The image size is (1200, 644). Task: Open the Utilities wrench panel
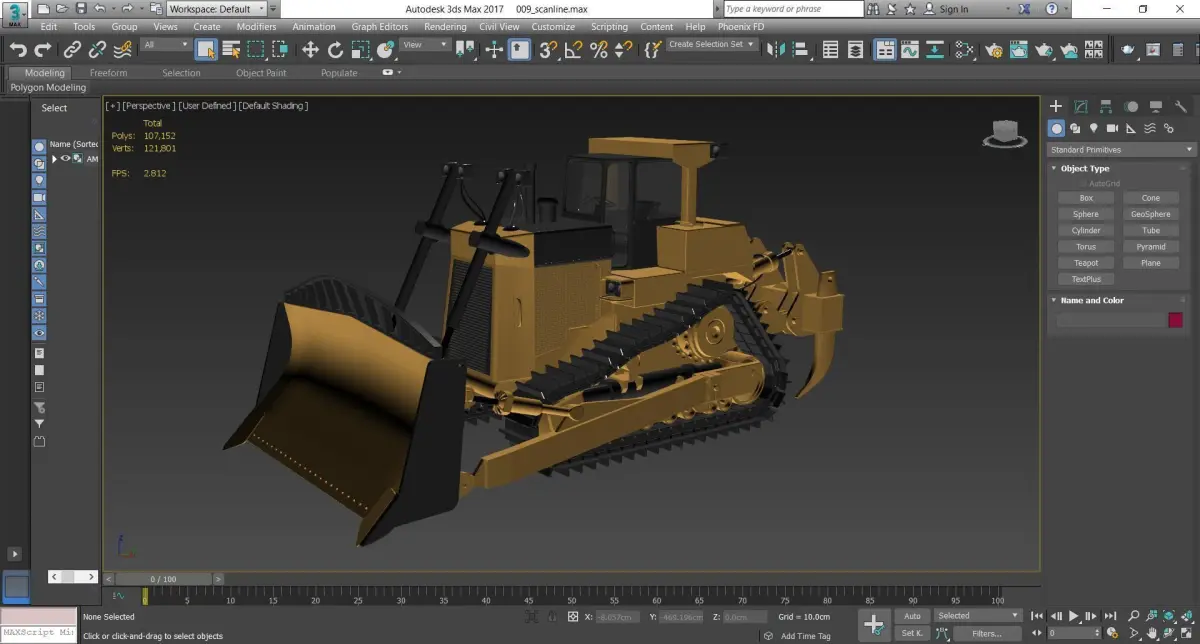pyautogui.click(x=1181, y=107)
